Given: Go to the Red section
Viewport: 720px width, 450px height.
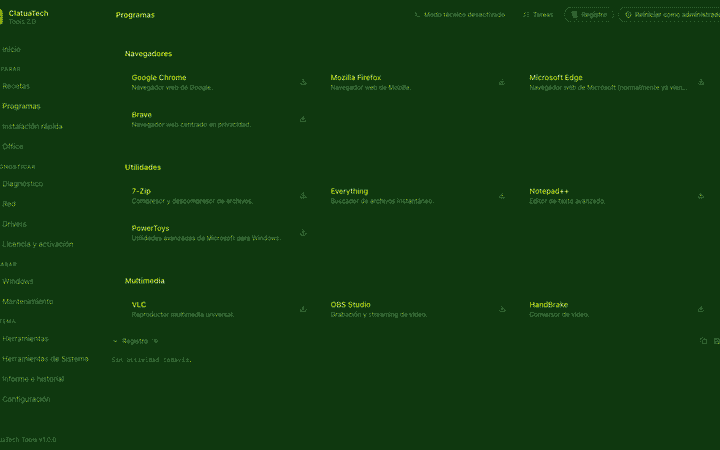Looking at the screenshot, I should [x=9, y=204].
